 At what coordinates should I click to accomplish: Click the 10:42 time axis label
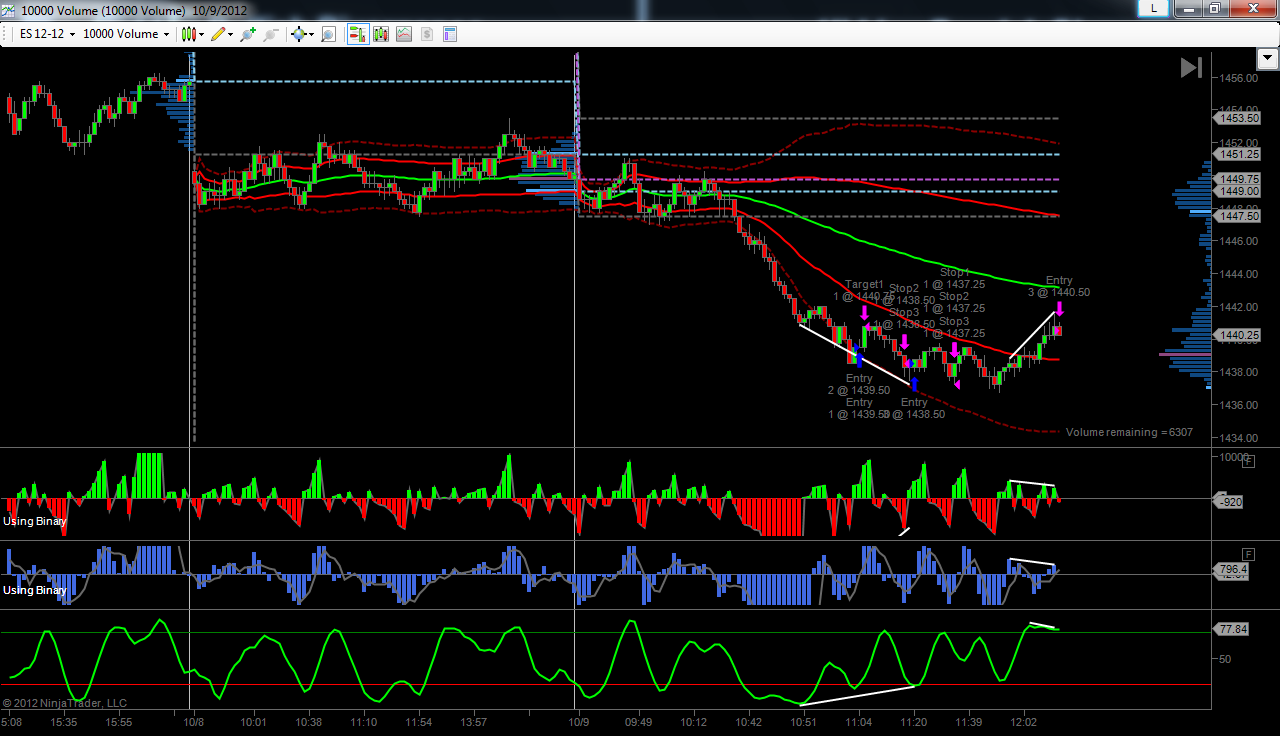click(x=748, y=722)
